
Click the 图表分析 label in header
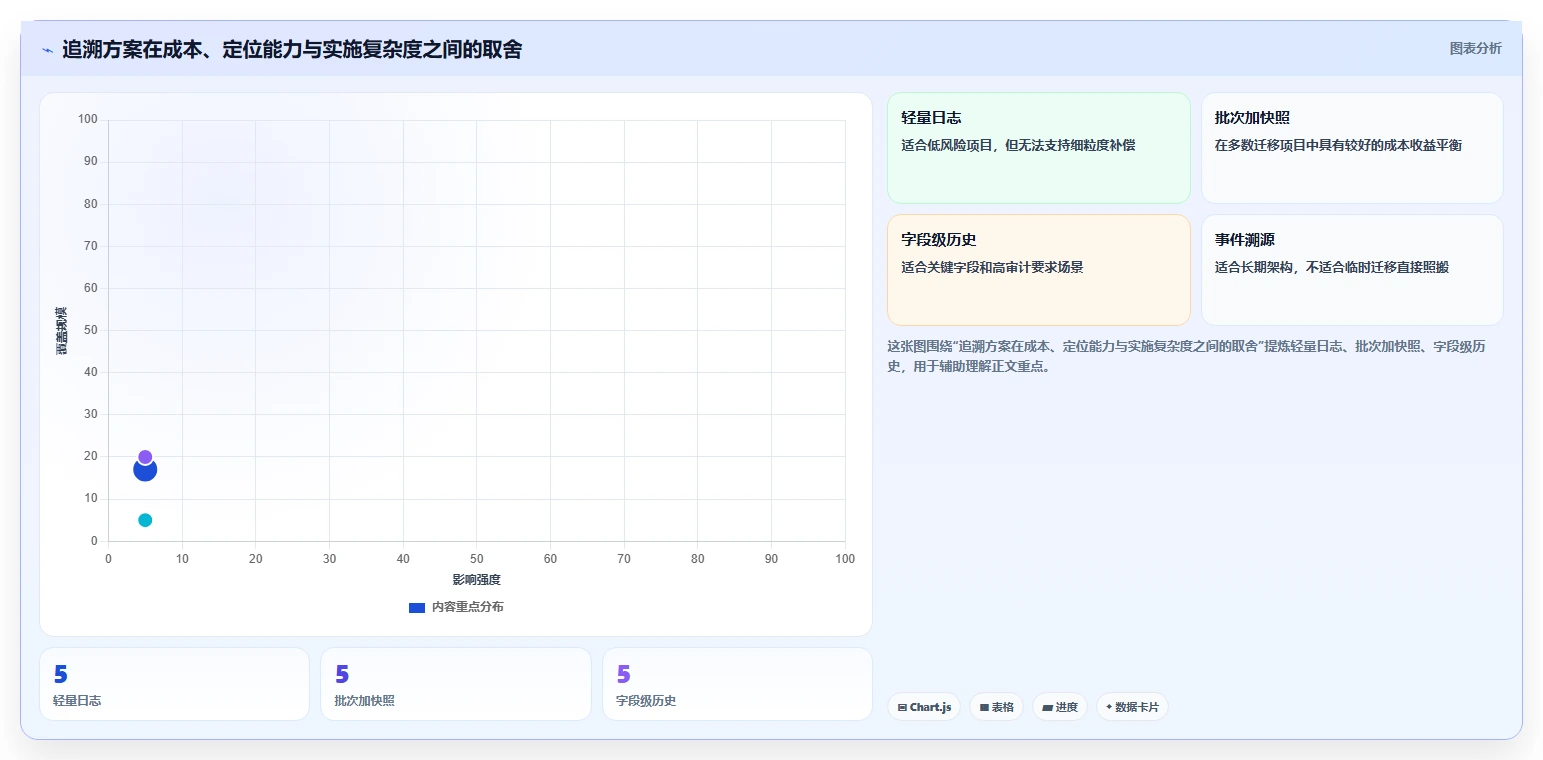(x=1475, y=48)
